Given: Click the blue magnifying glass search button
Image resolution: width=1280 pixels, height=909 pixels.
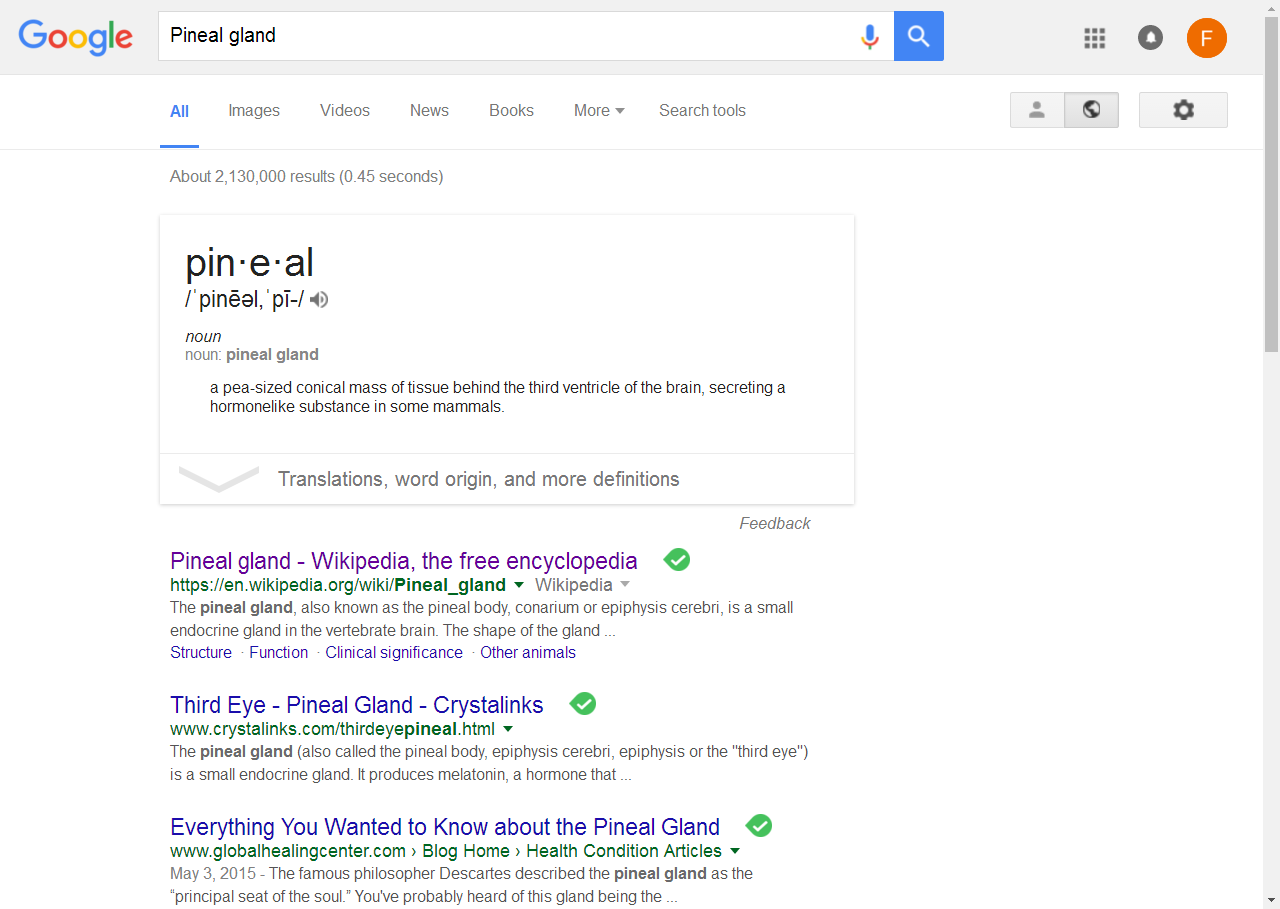Looking at the screenshot, I should (x=919, y=37).
